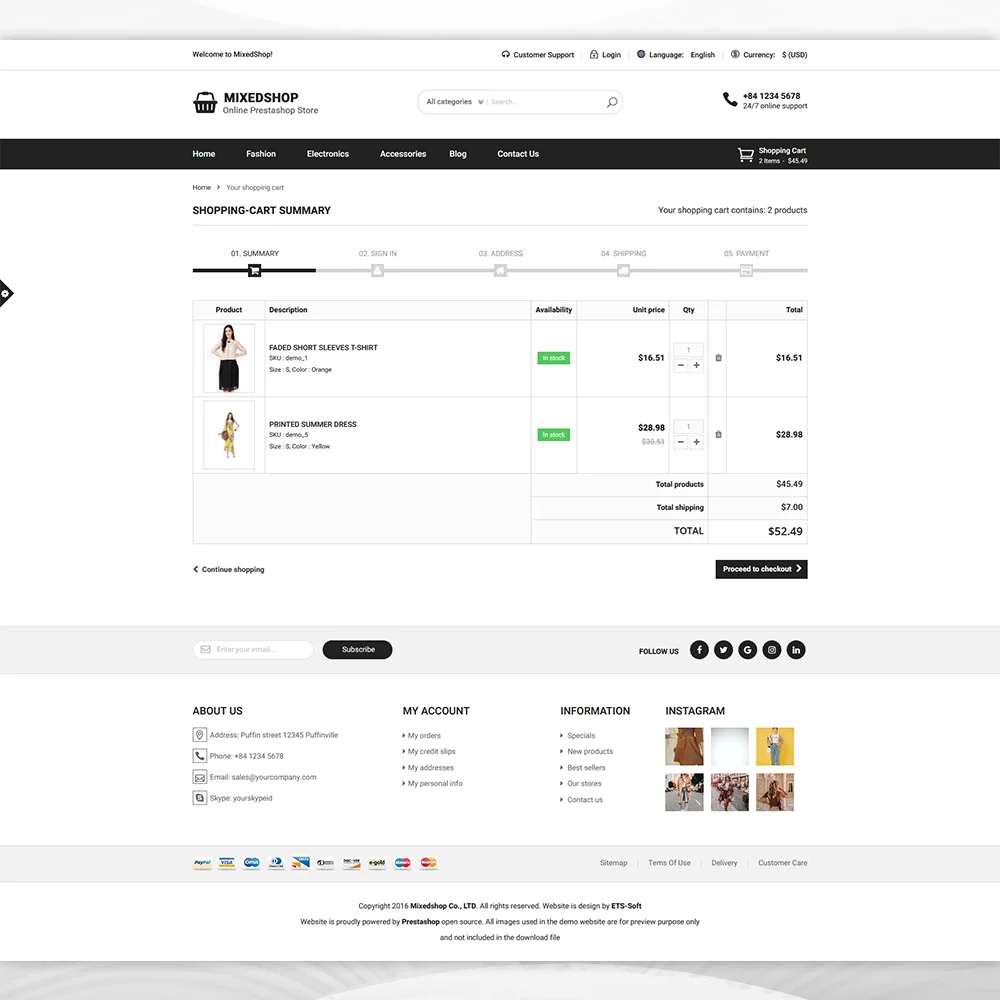
Task: Delete the Faded Short Sleeves T-shirt item
Action: (x=718, y=358)
